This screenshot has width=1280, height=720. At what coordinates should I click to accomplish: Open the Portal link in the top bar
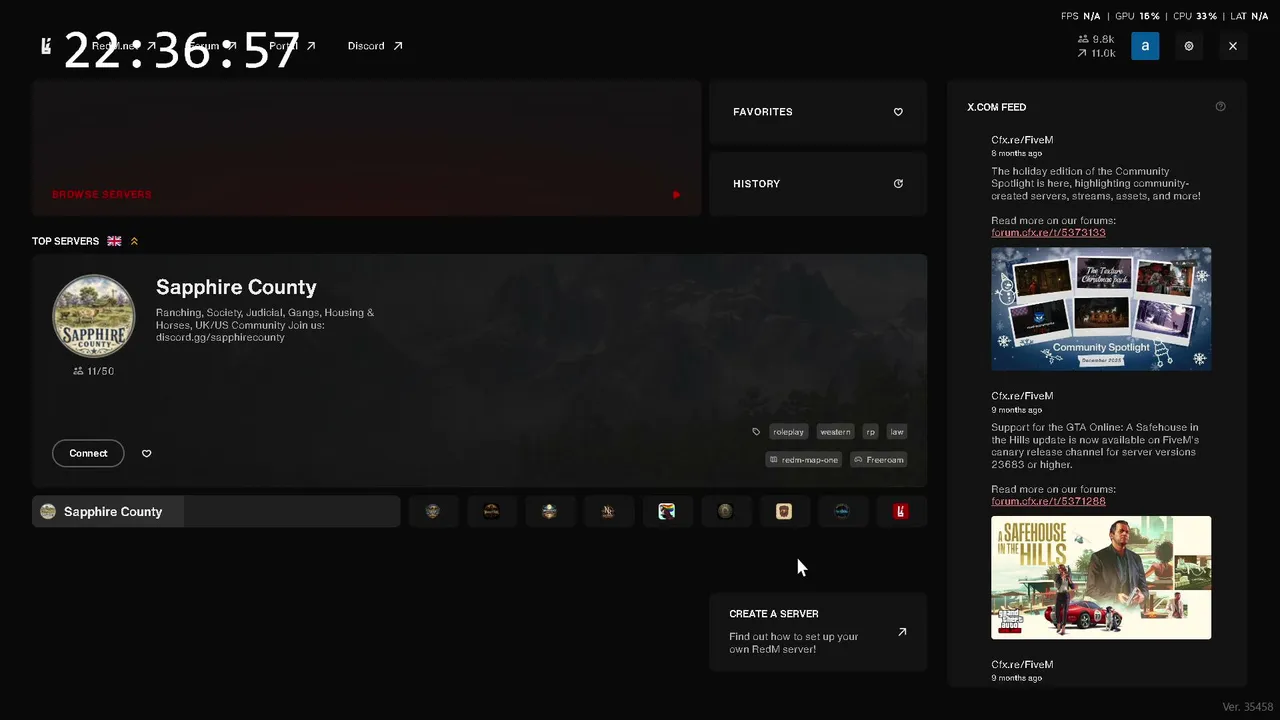292,46
